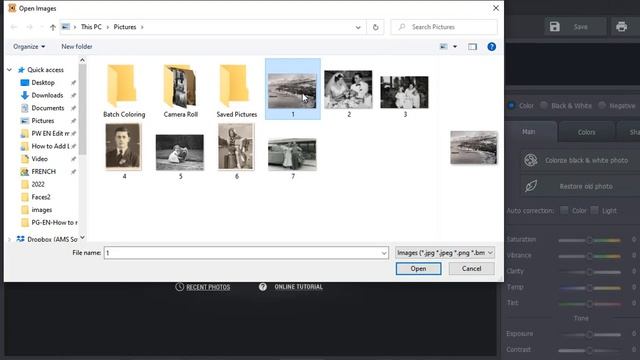Select the Black & White radio button
This screenshot has height=360, width=640.
coord(544,105)
